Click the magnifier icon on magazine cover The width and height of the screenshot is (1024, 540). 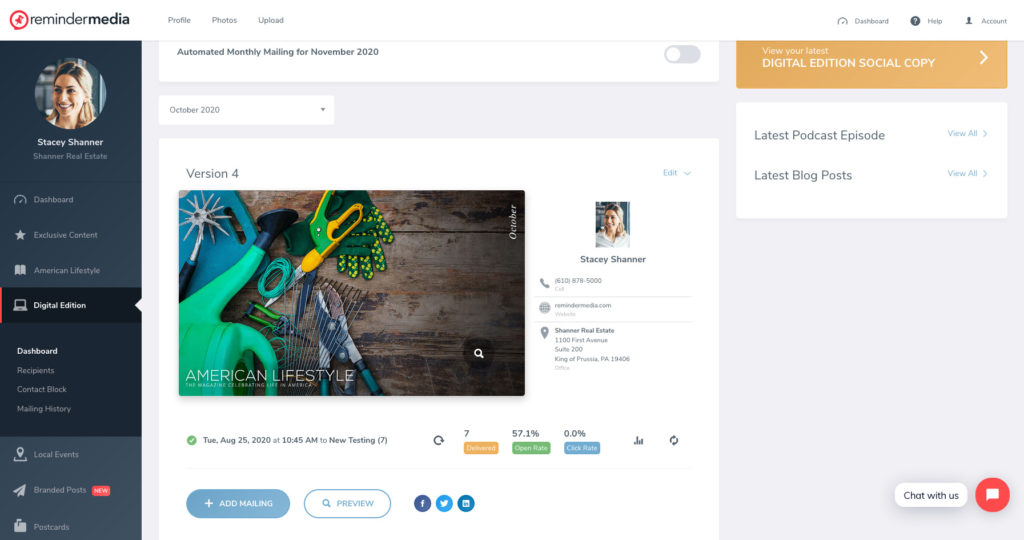tap(479, 353)
